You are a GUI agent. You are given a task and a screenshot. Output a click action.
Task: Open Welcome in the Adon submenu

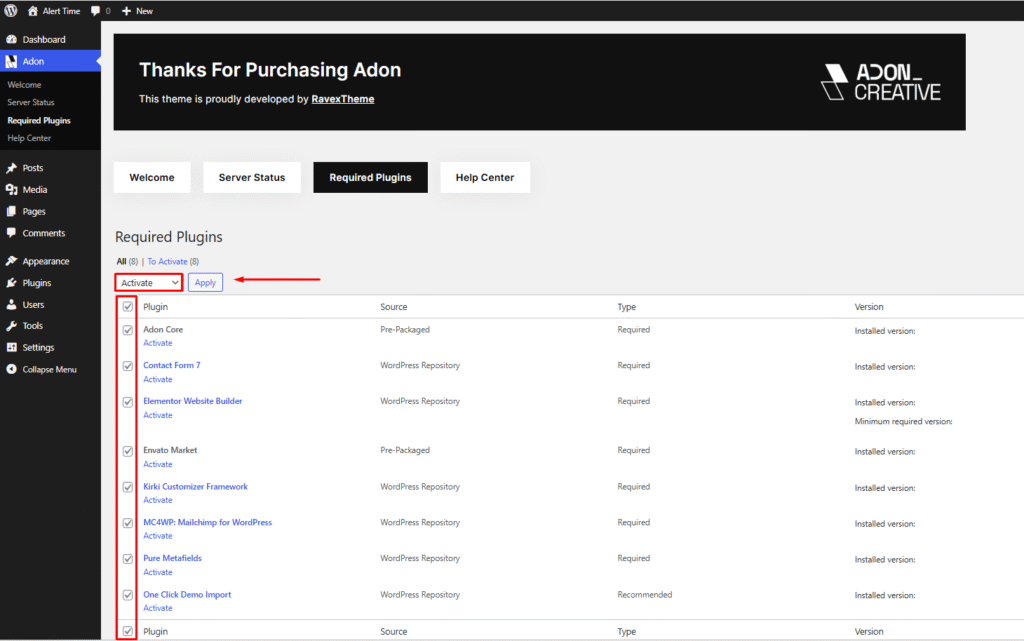tap(24, 85)
